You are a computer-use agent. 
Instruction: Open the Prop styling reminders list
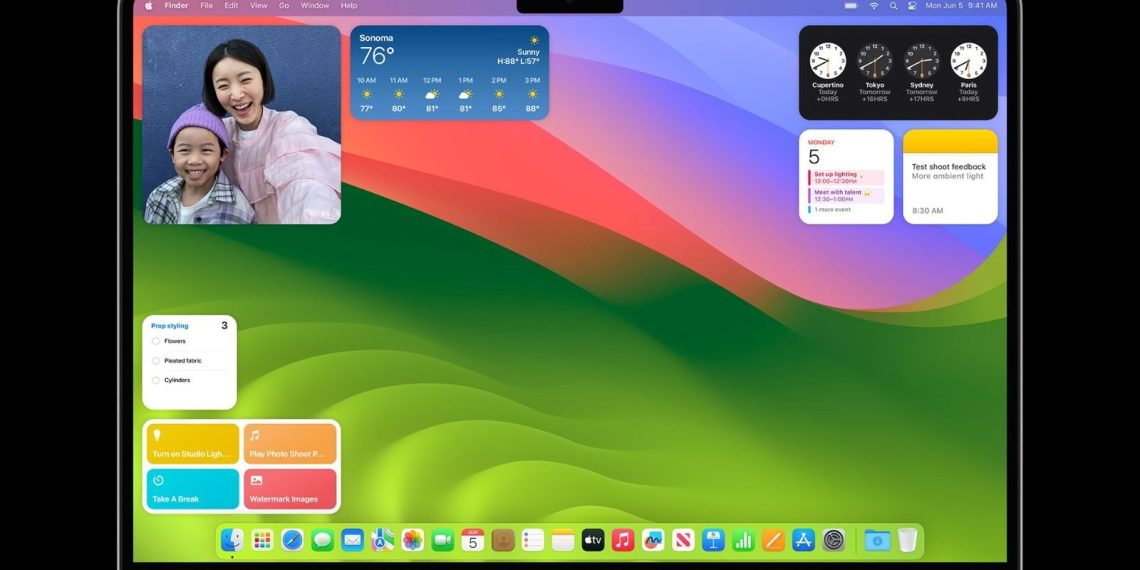(169, 326)
